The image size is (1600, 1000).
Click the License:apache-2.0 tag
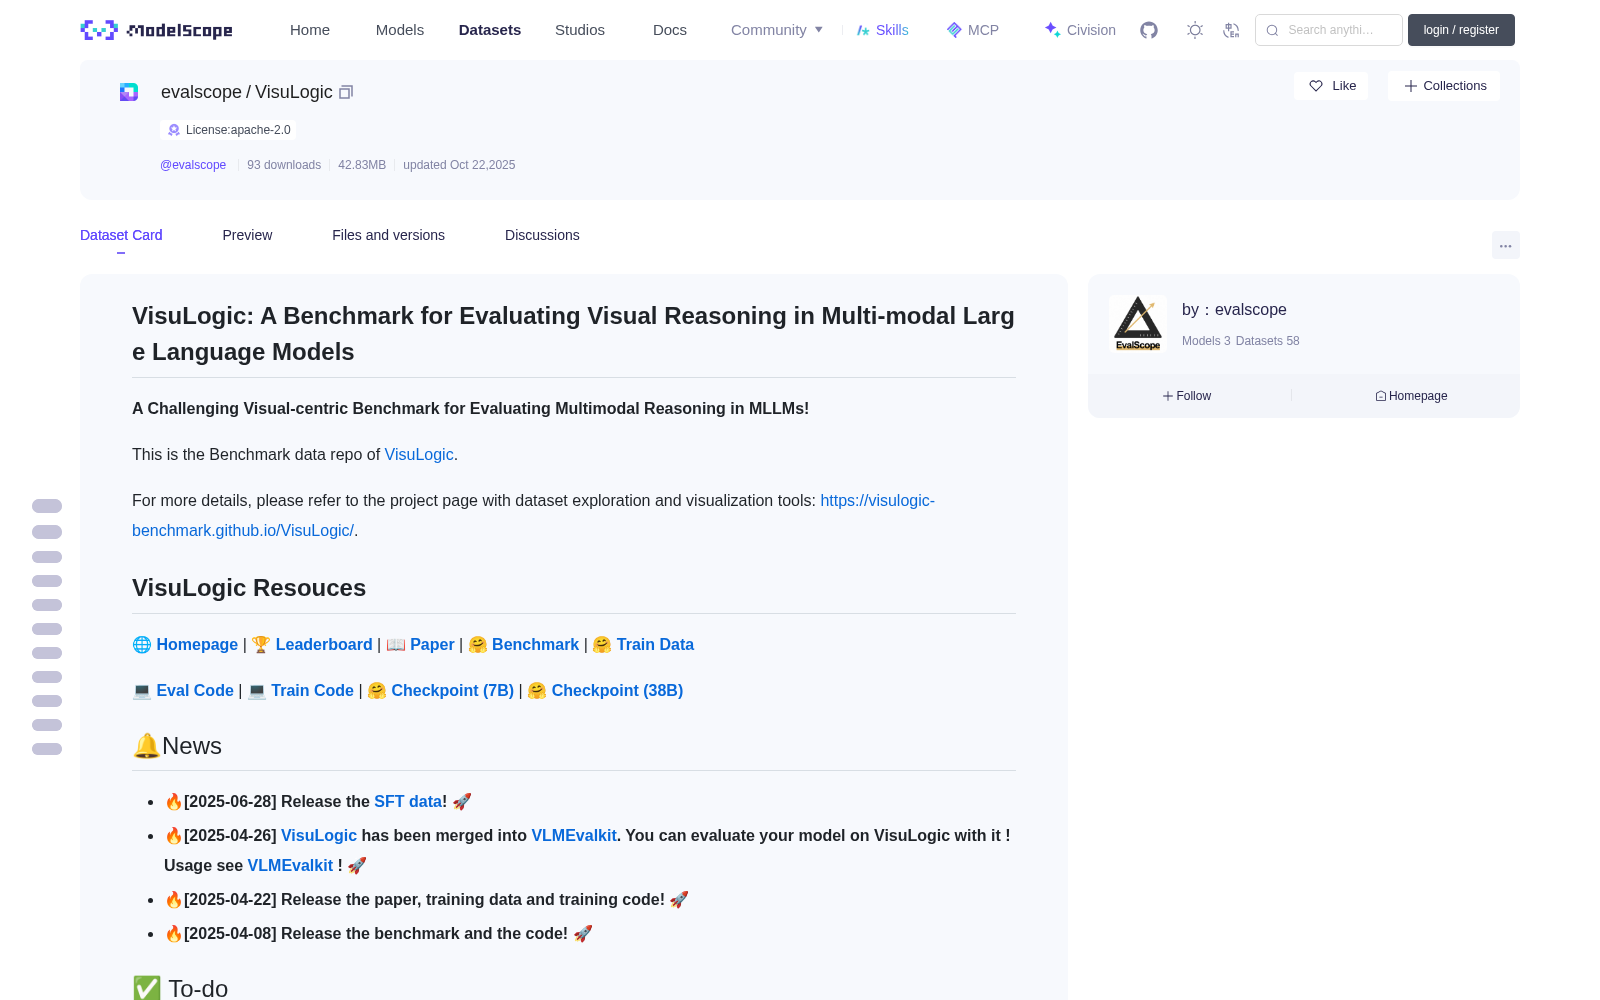(228, 130)
